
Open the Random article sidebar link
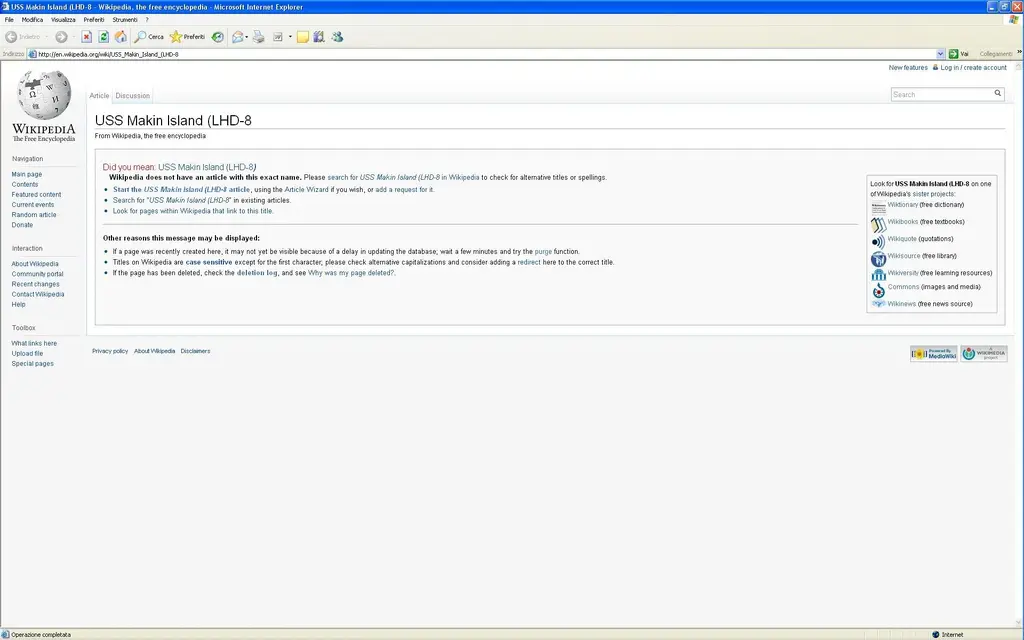(x=34, y=215)
